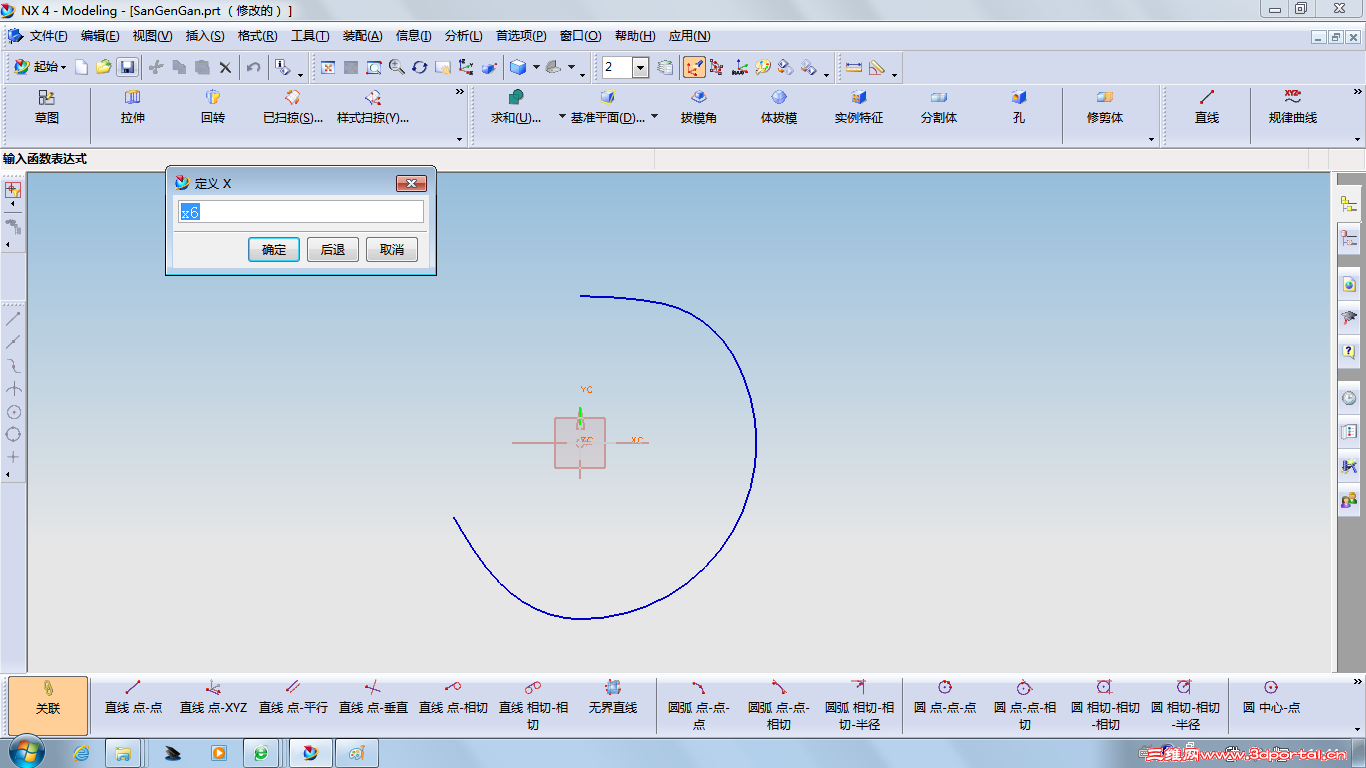
Task: Close the 定义 X dialog
Action: click(412, 183)
